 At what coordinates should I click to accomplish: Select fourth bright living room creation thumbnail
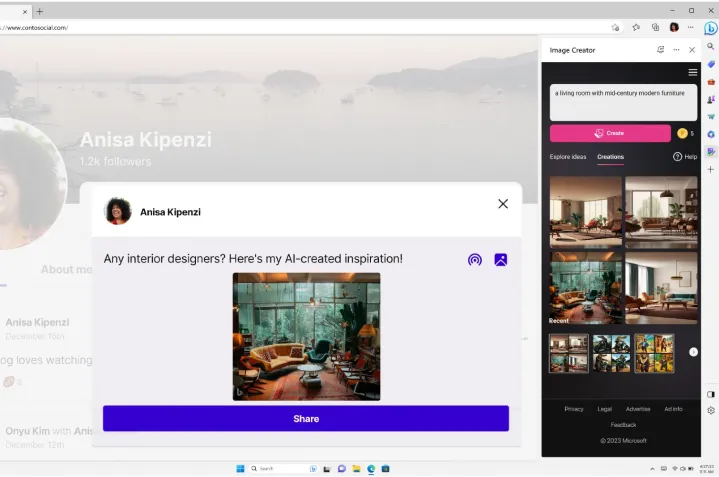coord(661,288)
